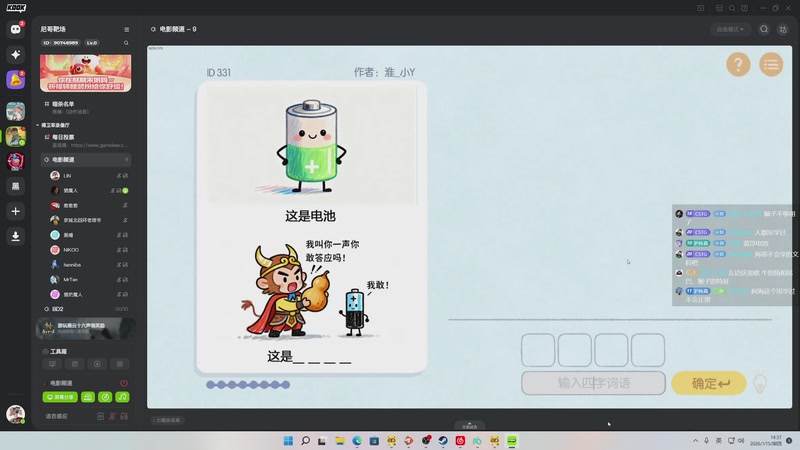Open the discover sparkle icon in sidebar

point(15,55)
